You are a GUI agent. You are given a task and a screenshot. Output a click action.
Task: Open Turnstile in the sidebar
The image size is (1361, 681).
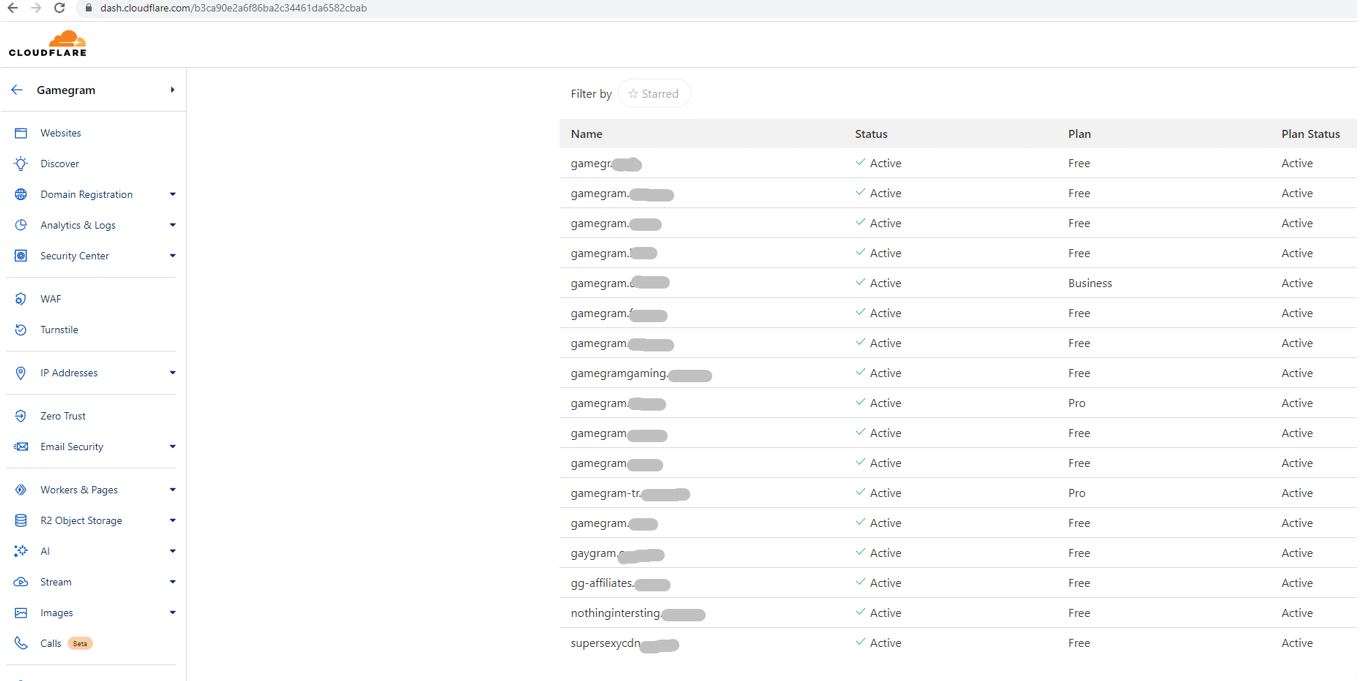(59, 330)
